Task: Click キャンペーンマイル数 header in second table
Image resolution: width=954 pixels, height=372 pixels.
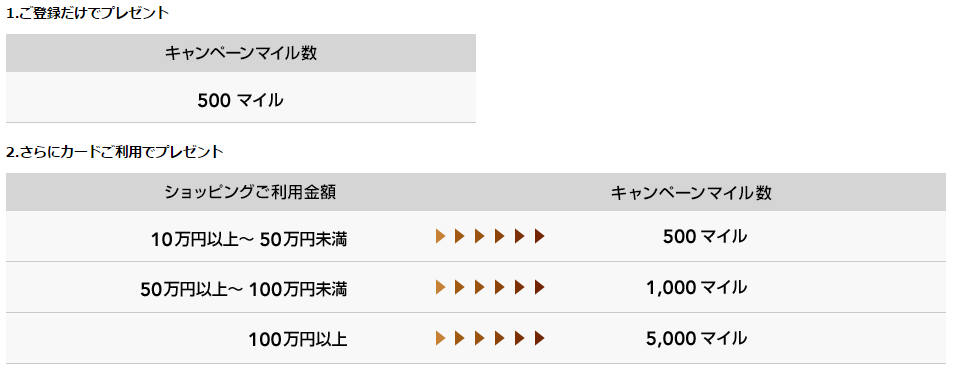Action: pos(691,192)
